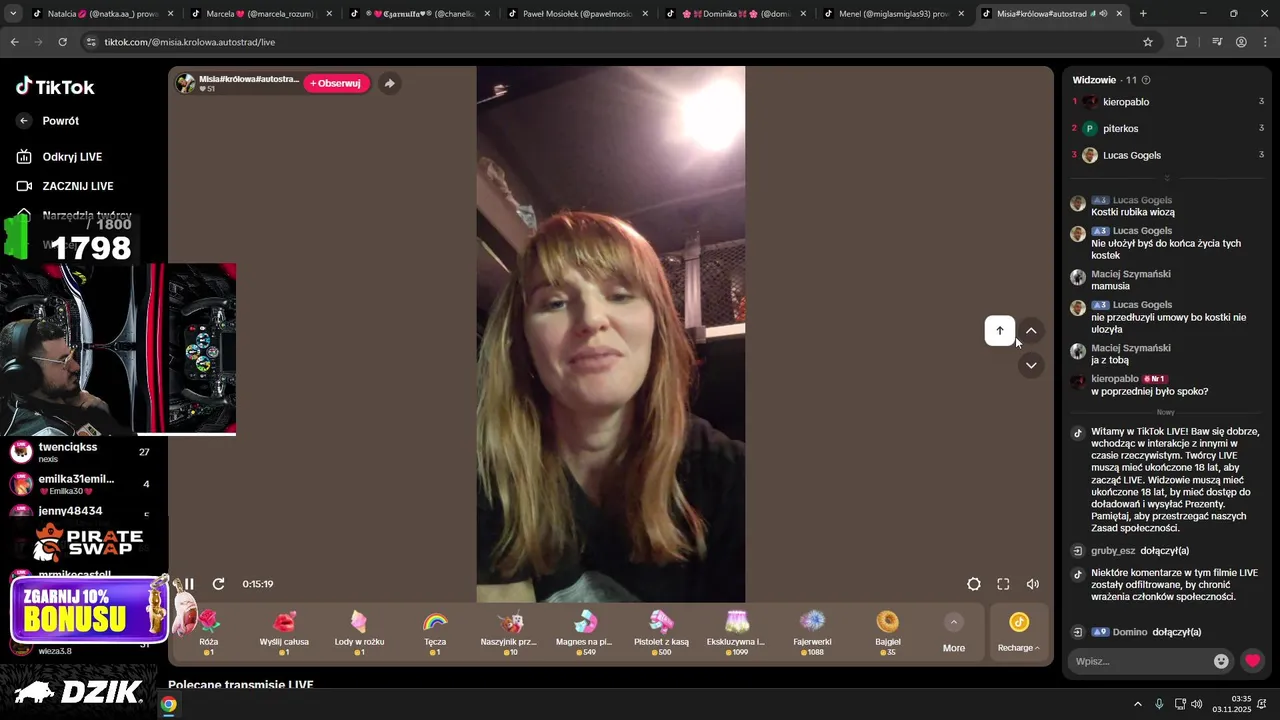Mute the live stream volume
Image resolution: width=1280 pixels, height=720 pixels.
click(x=1033, y=584)
